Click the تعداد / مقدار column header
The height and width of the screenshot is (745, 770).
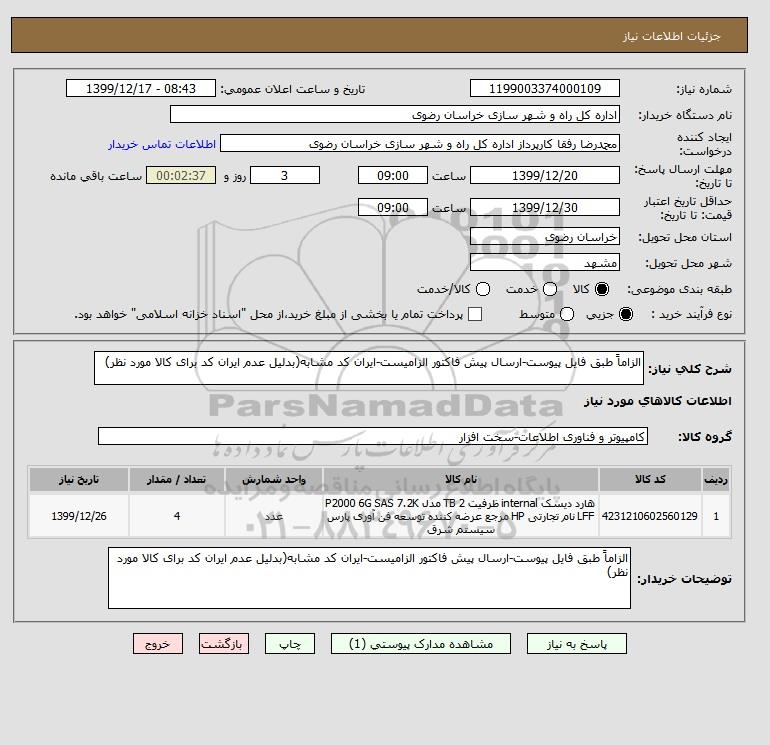click(x=177, y=479)
